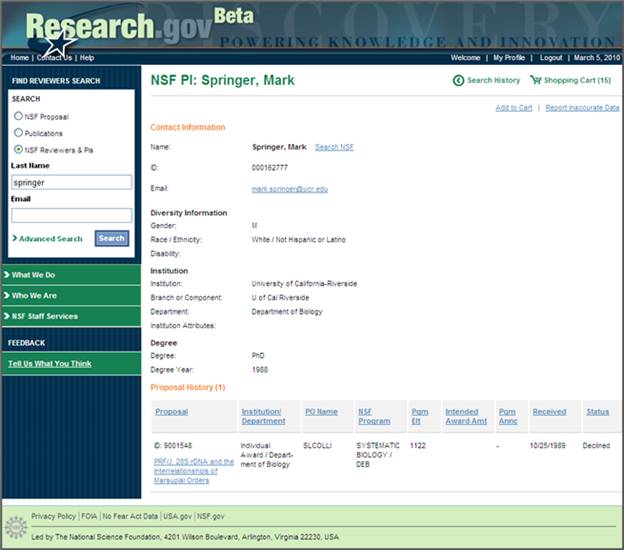Expand the Who We Are section
624x550 pixels.
[x=71, y=295]
